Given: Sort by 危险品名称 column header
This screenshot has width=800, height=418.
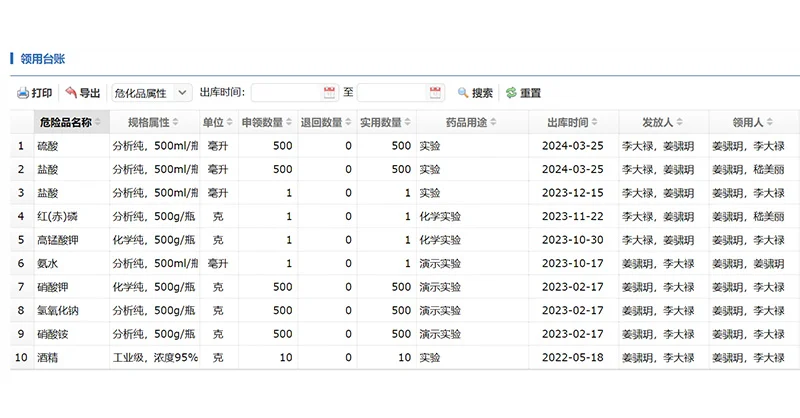Looking at the screenshot, I should [65, 122].
